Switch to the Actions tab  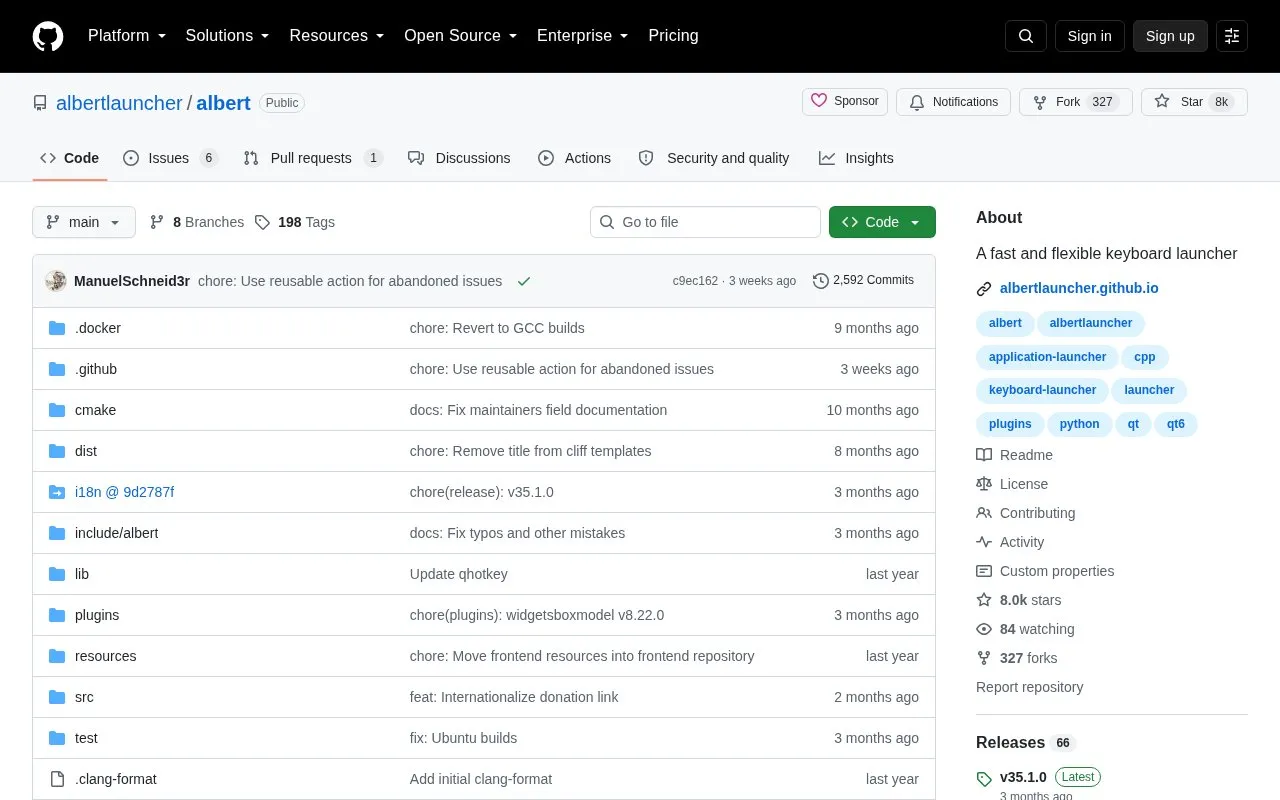pyautogui.click(x=574, y=158)
